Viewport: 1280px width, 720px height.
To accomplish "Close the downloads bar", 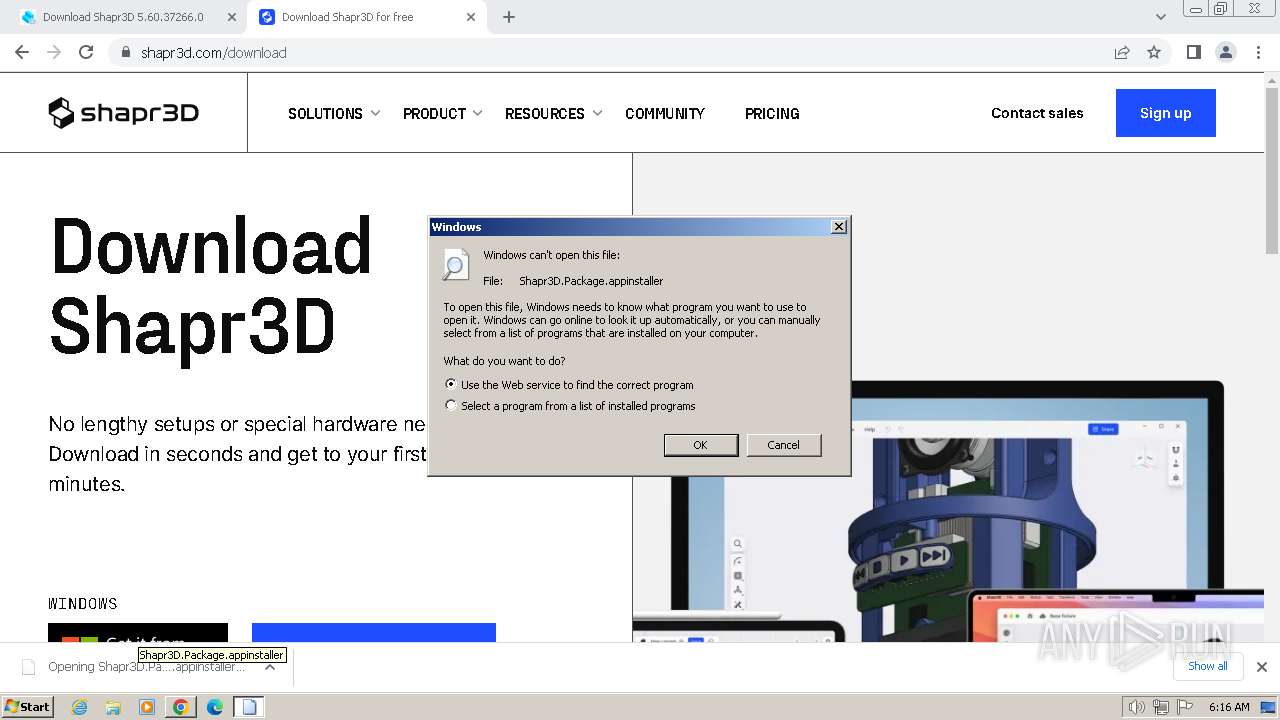I will coord(1262,666).
